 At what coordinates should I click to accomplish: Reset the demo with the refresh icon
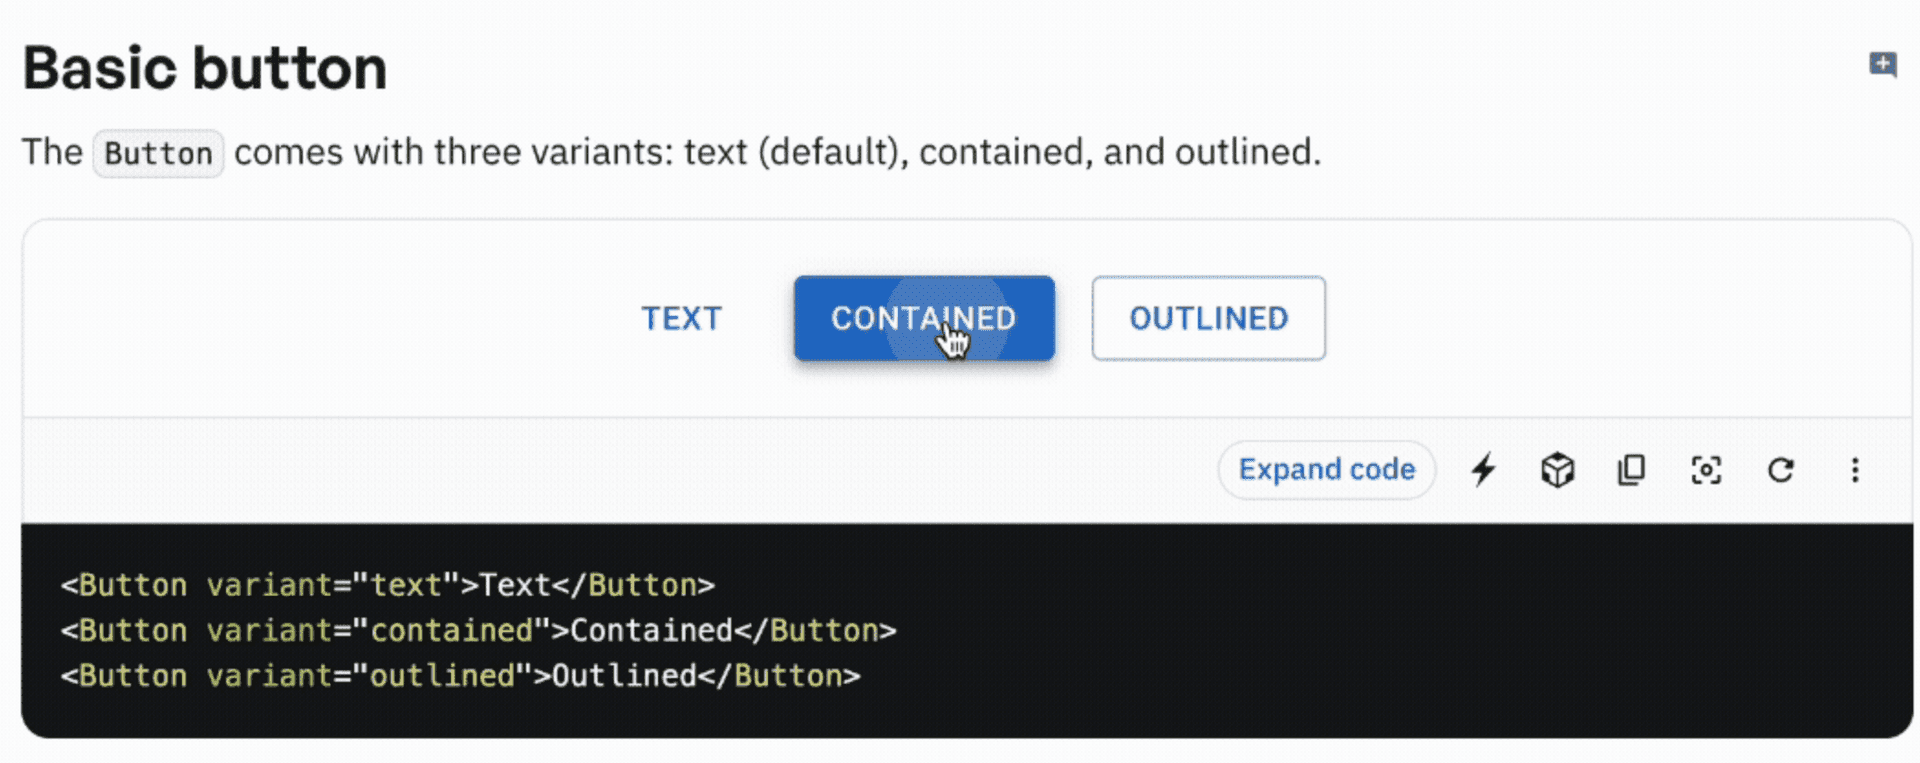(x=1781, y=469)
